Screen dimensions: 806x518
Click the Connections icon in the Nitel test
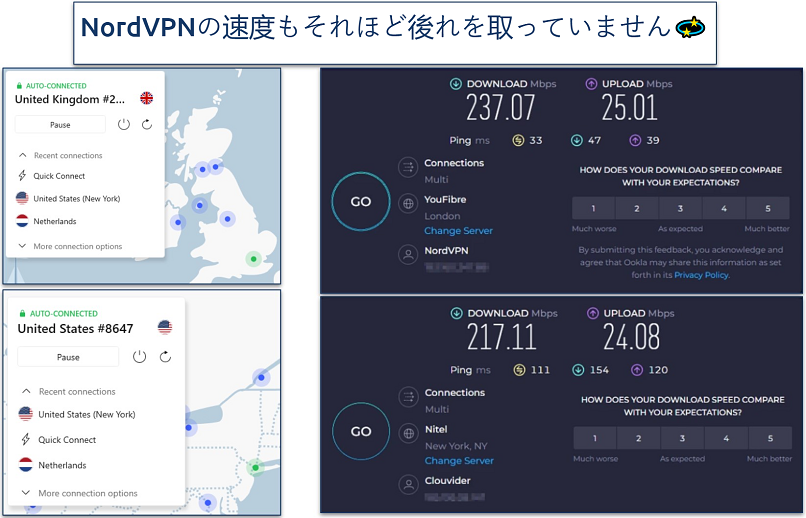point(409,397)
